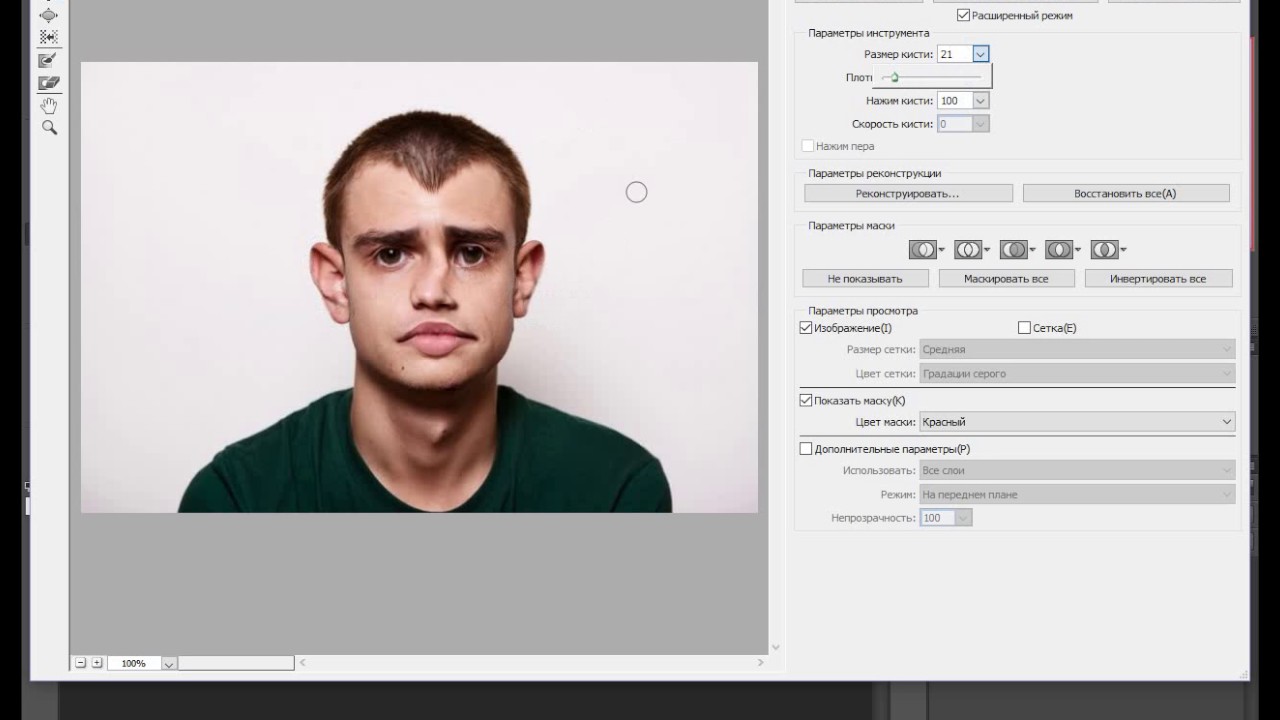Image resolution: width=1280 pixels, height=720 pixels.
Task: Tick the Дополнительные параметры(P) checkbox
Action: point(806,449)
